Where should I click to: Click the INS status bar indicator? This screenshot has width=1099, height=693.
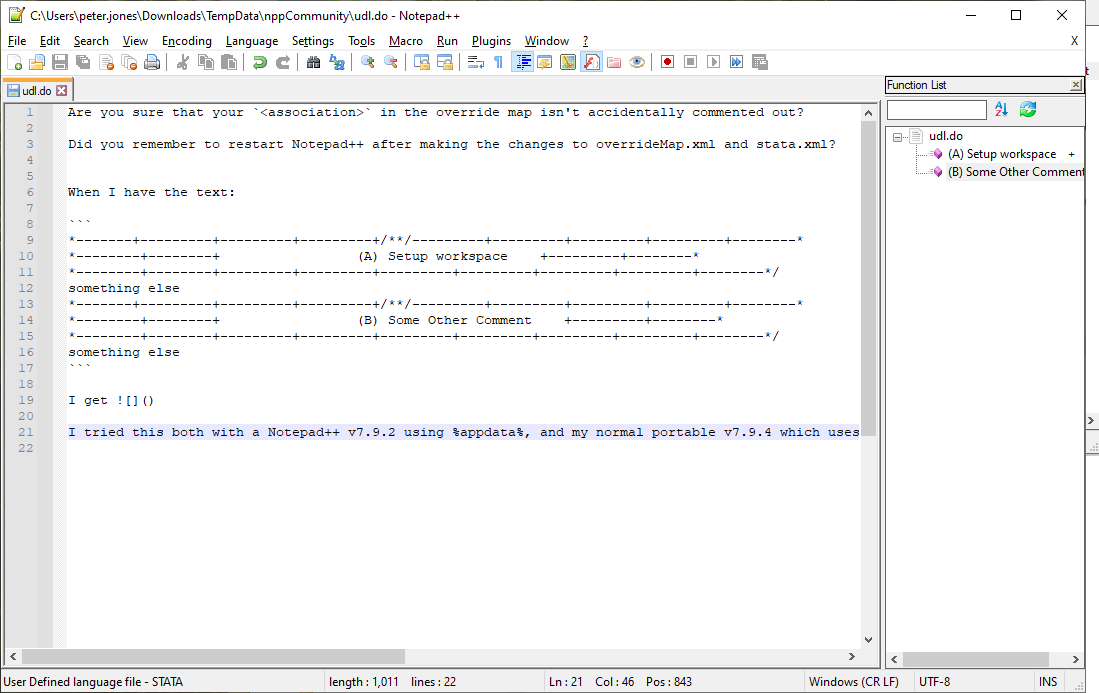point(1048,682)
